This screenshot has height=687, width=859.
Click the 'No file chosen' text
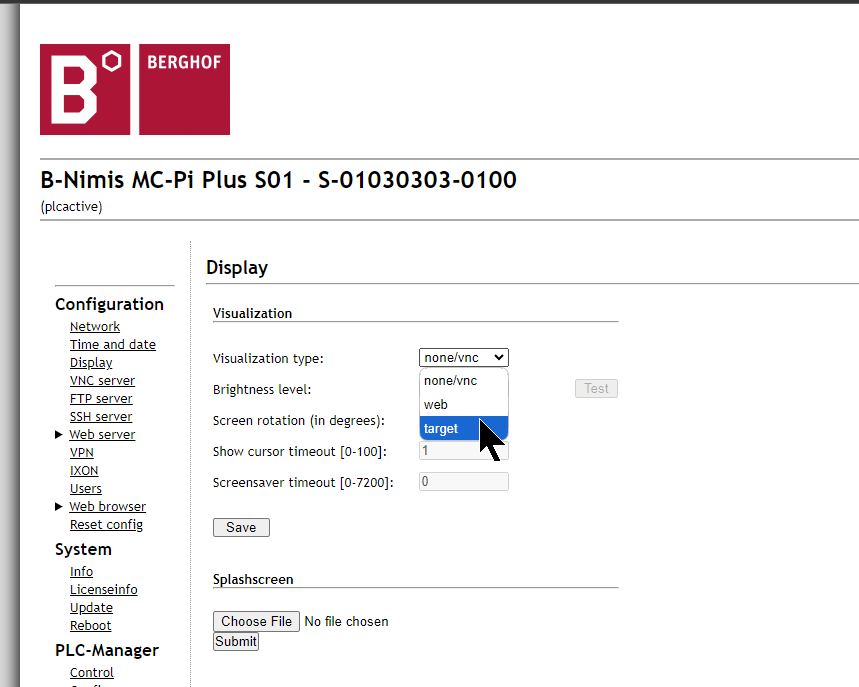coord(346,621)
